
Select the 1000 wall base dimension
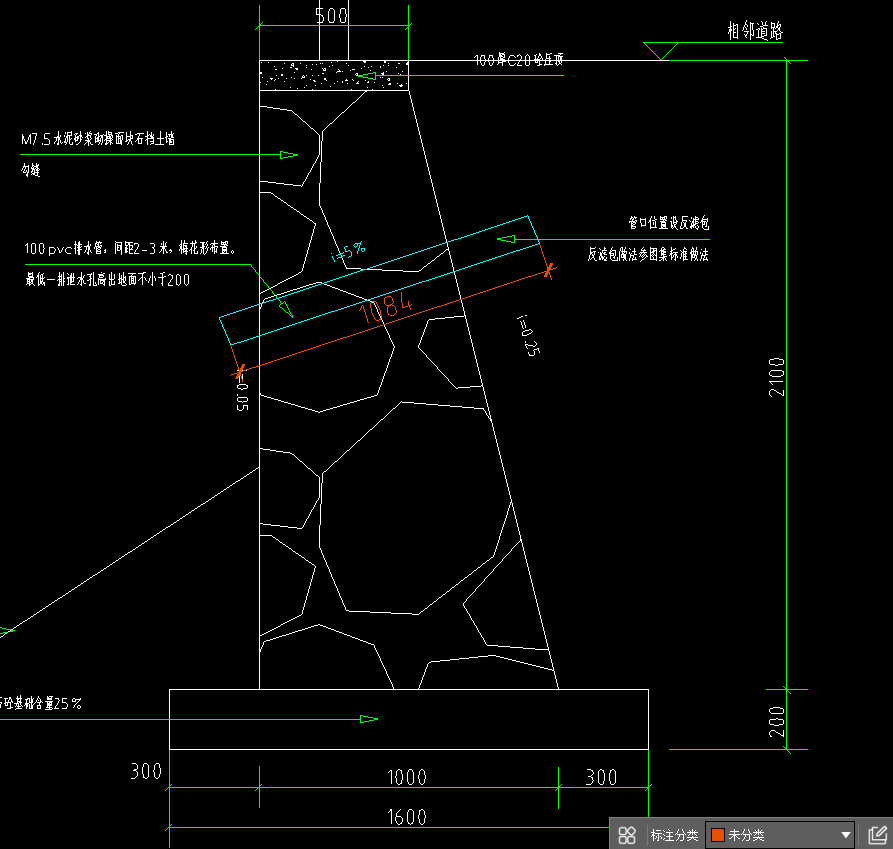tap(406, 777)
